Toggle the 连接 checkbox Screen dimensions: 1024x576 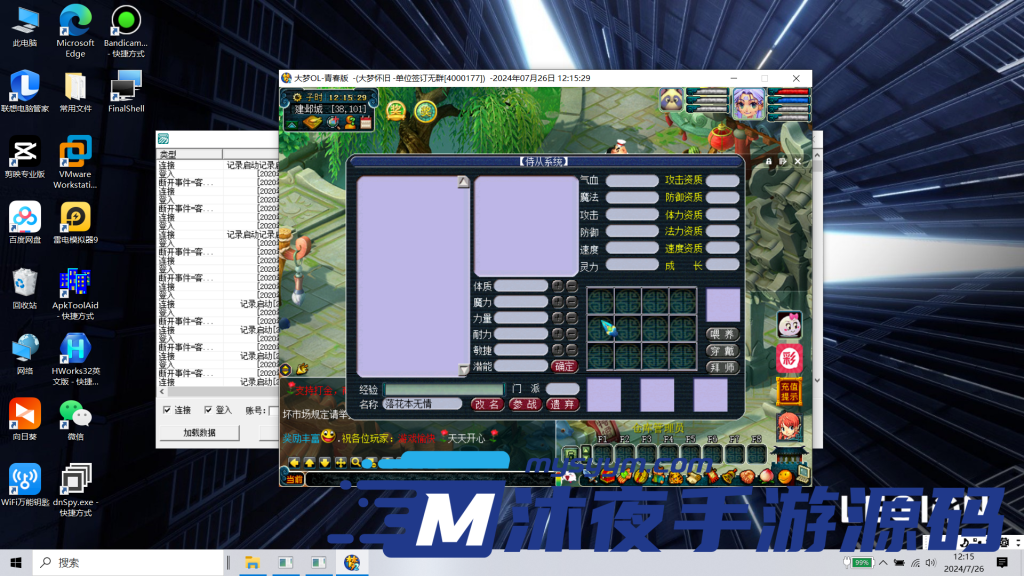click(x=167, y=410)
